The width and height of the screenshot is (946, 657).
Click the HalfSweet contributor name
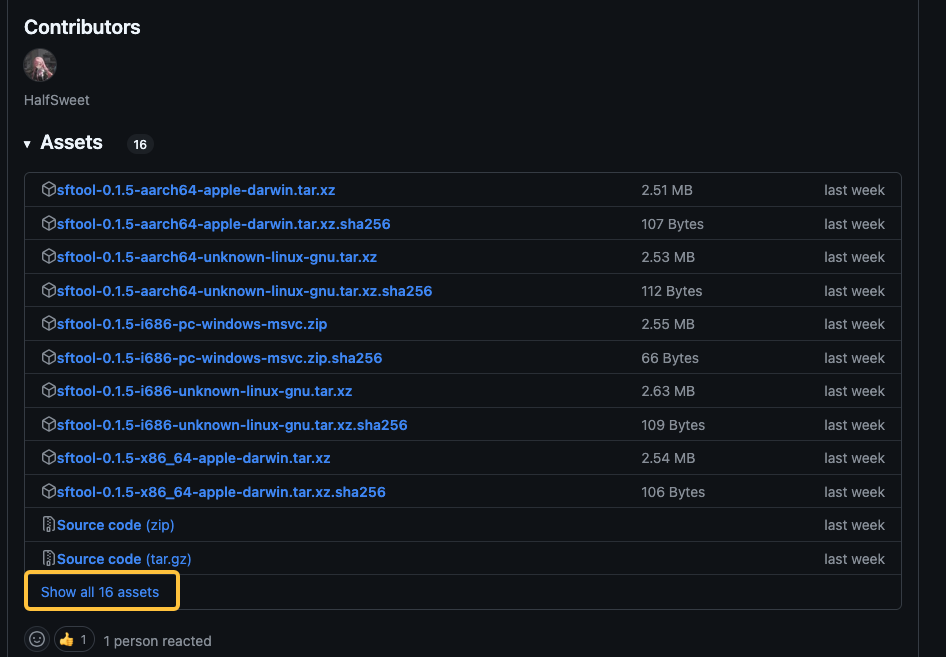pos(57,100)
